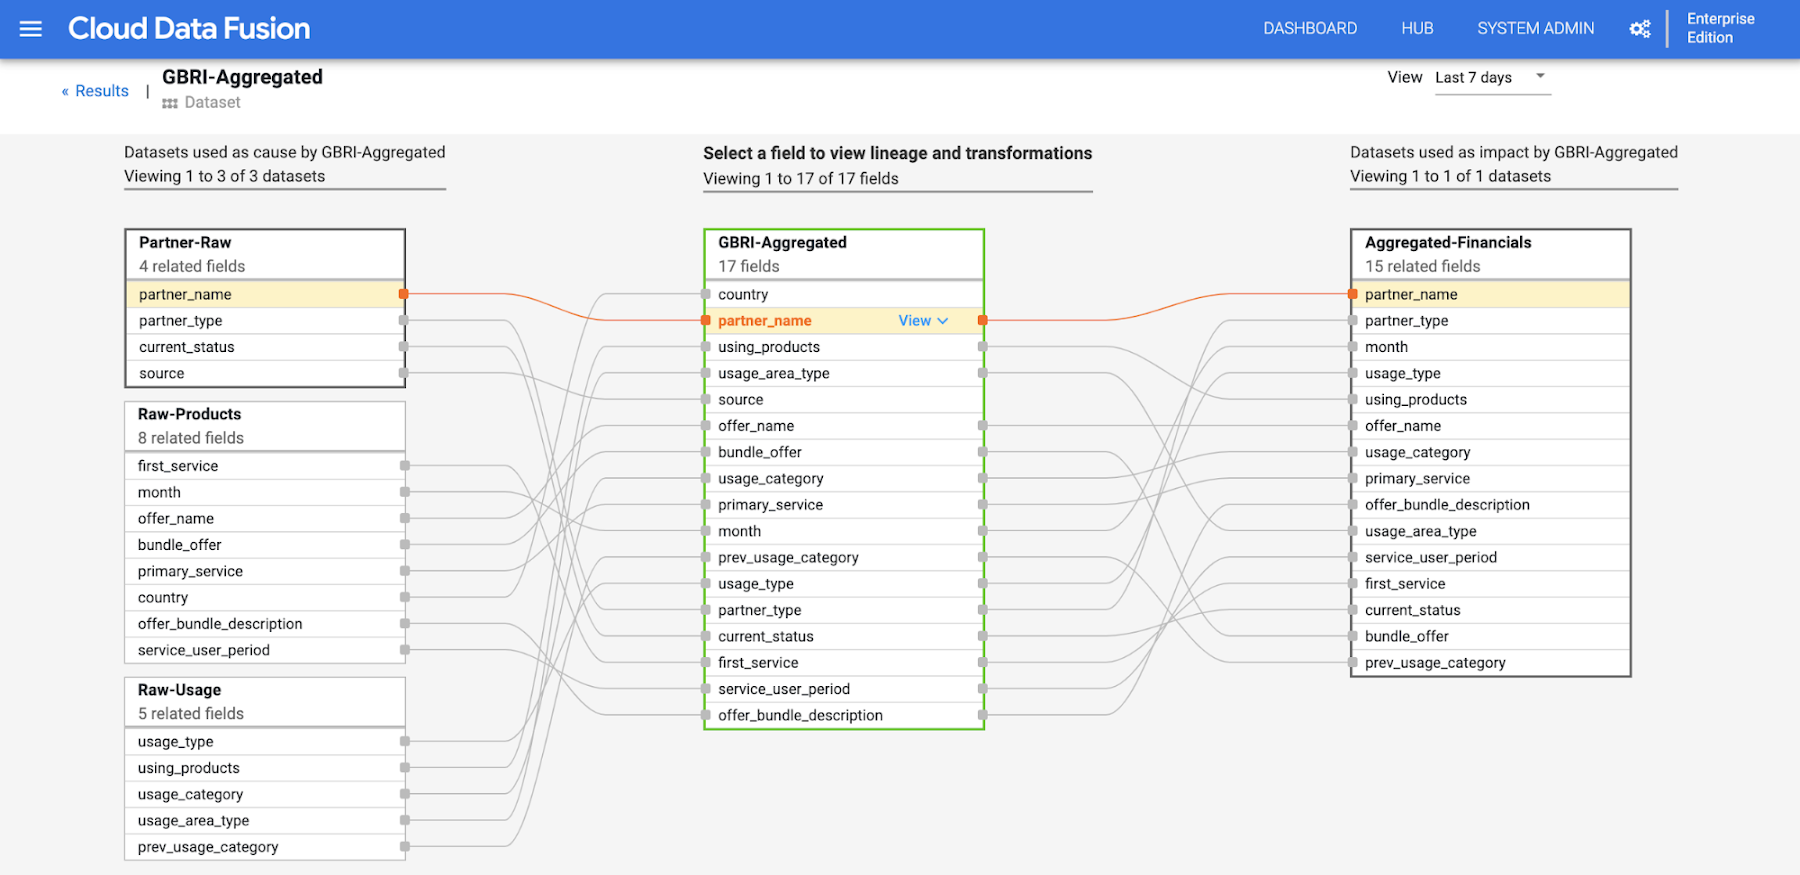Select offer_name in Aggregated-Financials
Viewport: 1800px width, 875px height.
point(1491,426)
